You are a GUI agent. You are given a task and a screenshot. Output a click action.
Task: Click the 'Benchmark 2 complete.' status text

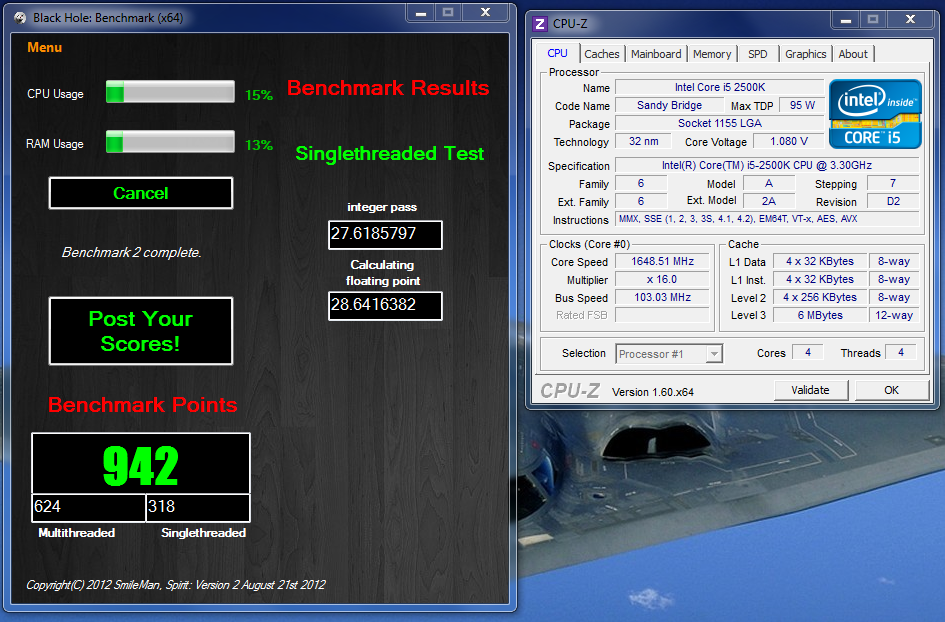pos(131,253)
